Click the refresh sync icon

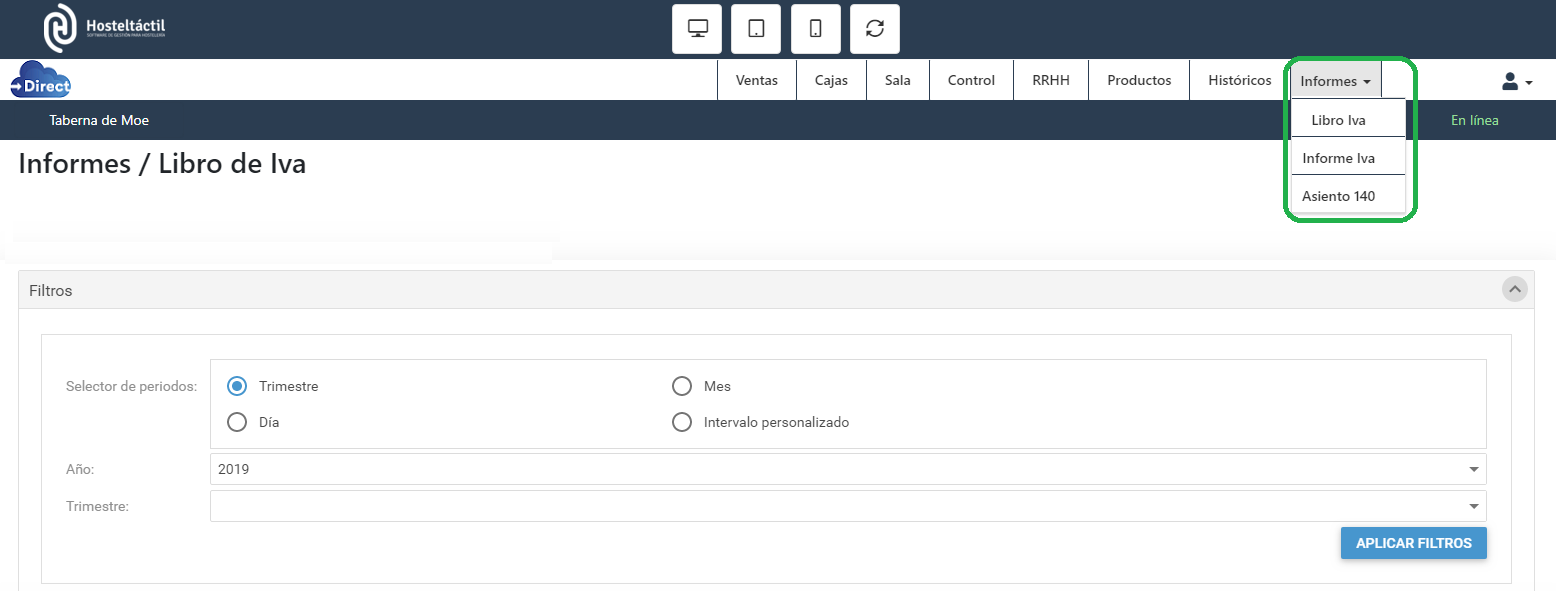875,29
